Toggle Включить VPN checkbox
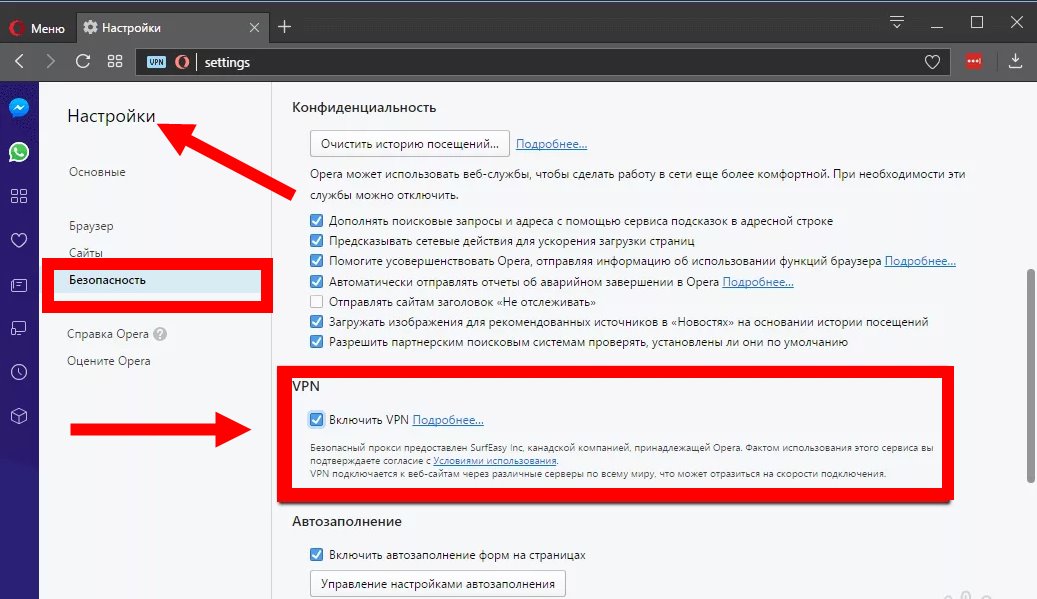This screenshot has height=599, width=1037. tap(317, 419)
